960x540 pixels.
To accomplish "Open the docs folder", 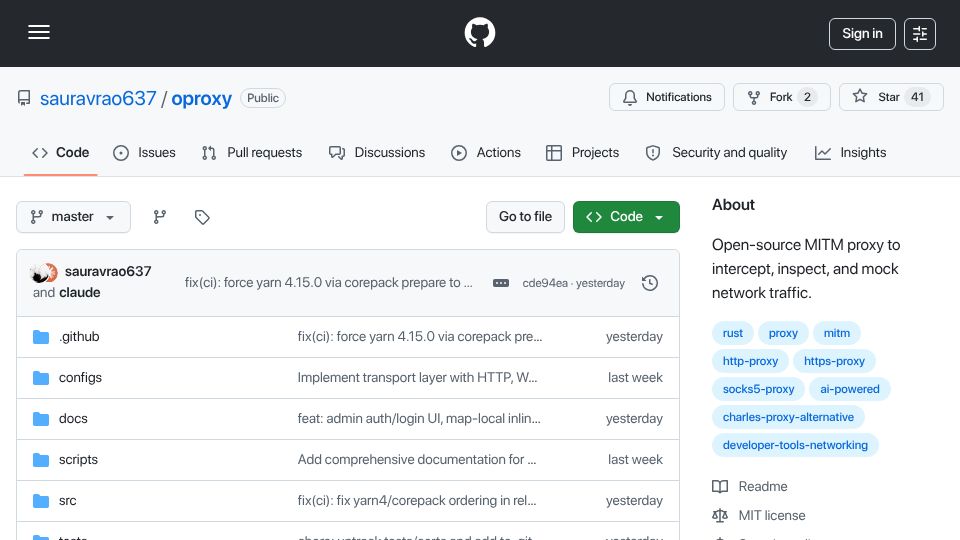I will coord(73,419).
